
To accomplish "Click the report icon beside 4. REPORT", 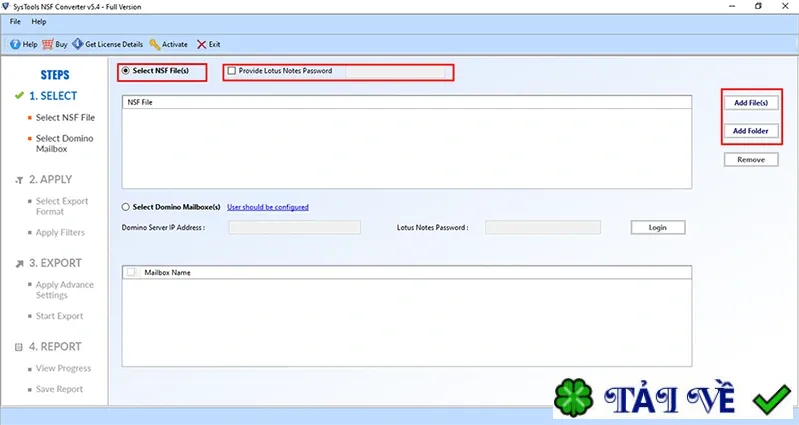I will 19,347.
